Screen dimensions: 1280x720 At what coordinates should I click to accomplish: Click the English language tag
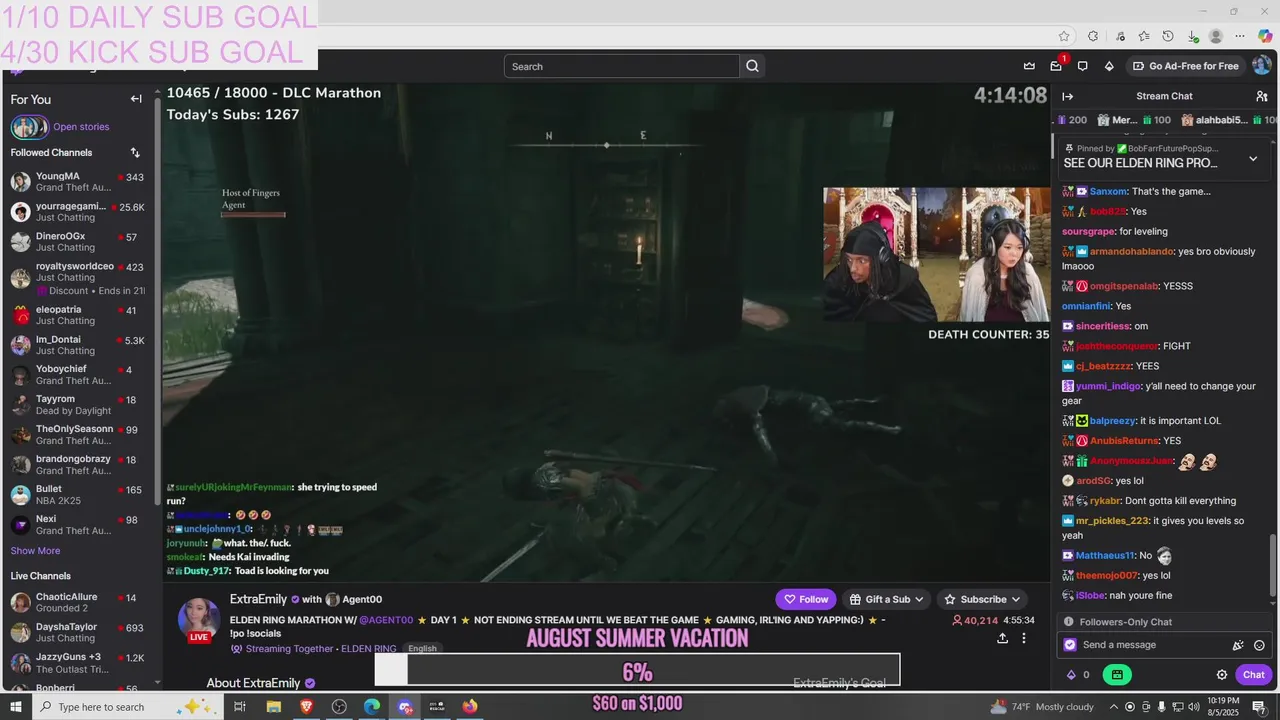click(x=422, y=649)
